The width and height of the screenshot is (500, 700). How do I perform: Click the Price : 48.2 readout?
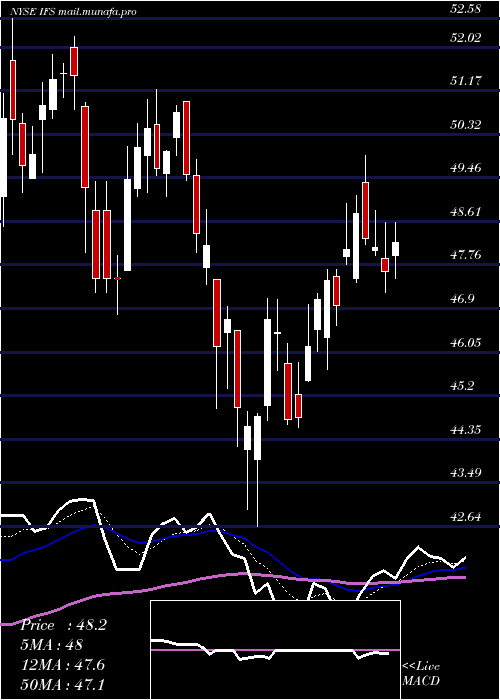(x=63, y=625)
